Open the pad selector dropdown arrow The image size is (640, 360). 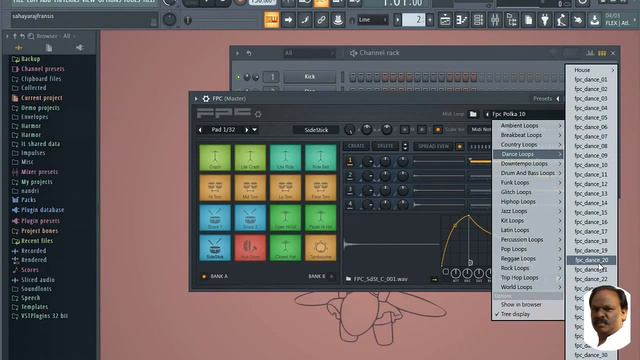pos(255,130)
